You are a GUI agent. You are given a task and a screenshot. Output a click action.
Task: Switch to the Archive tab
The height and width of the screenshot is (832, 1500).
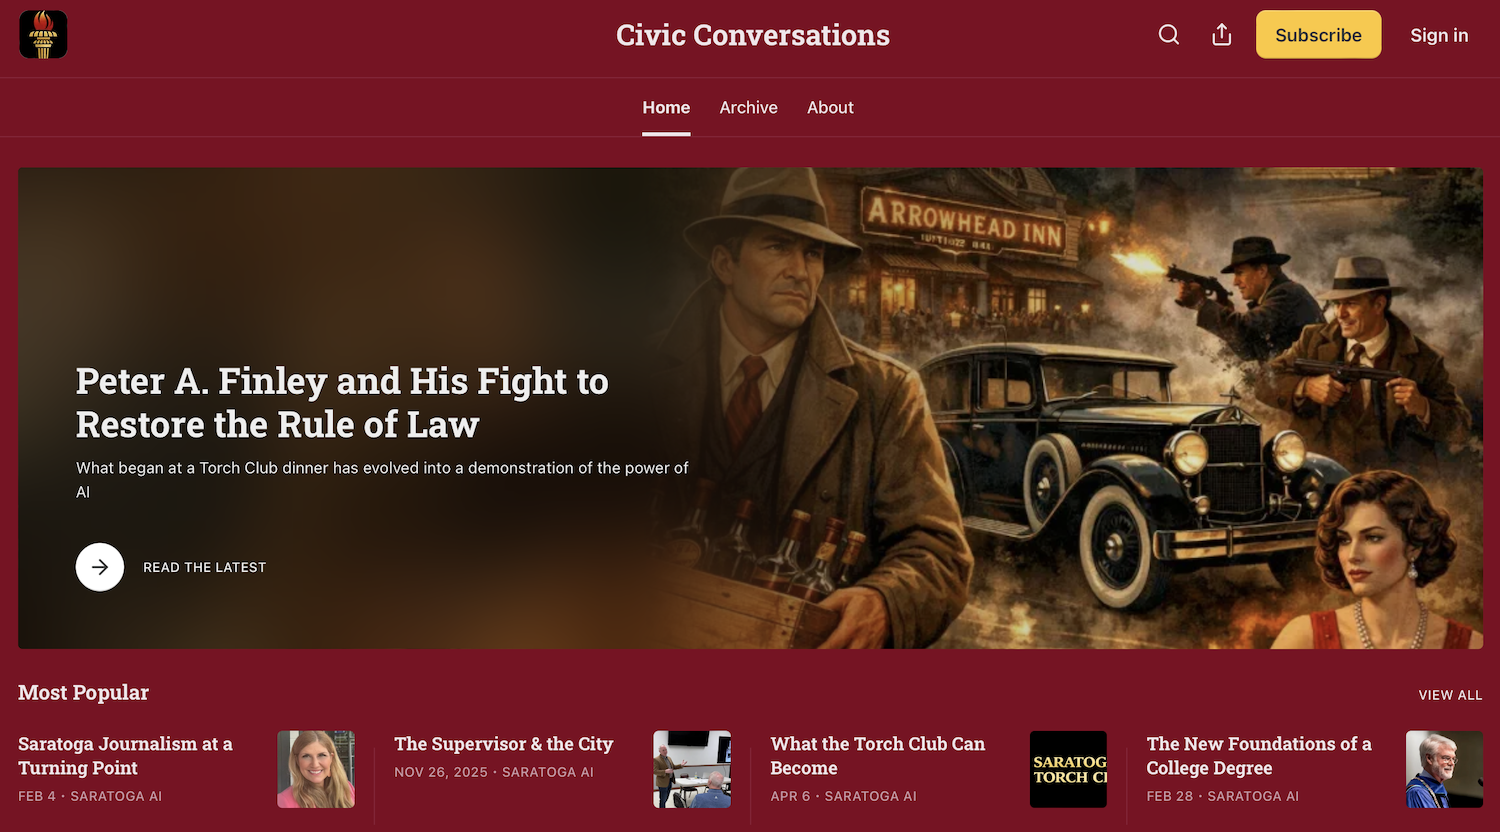748,107
